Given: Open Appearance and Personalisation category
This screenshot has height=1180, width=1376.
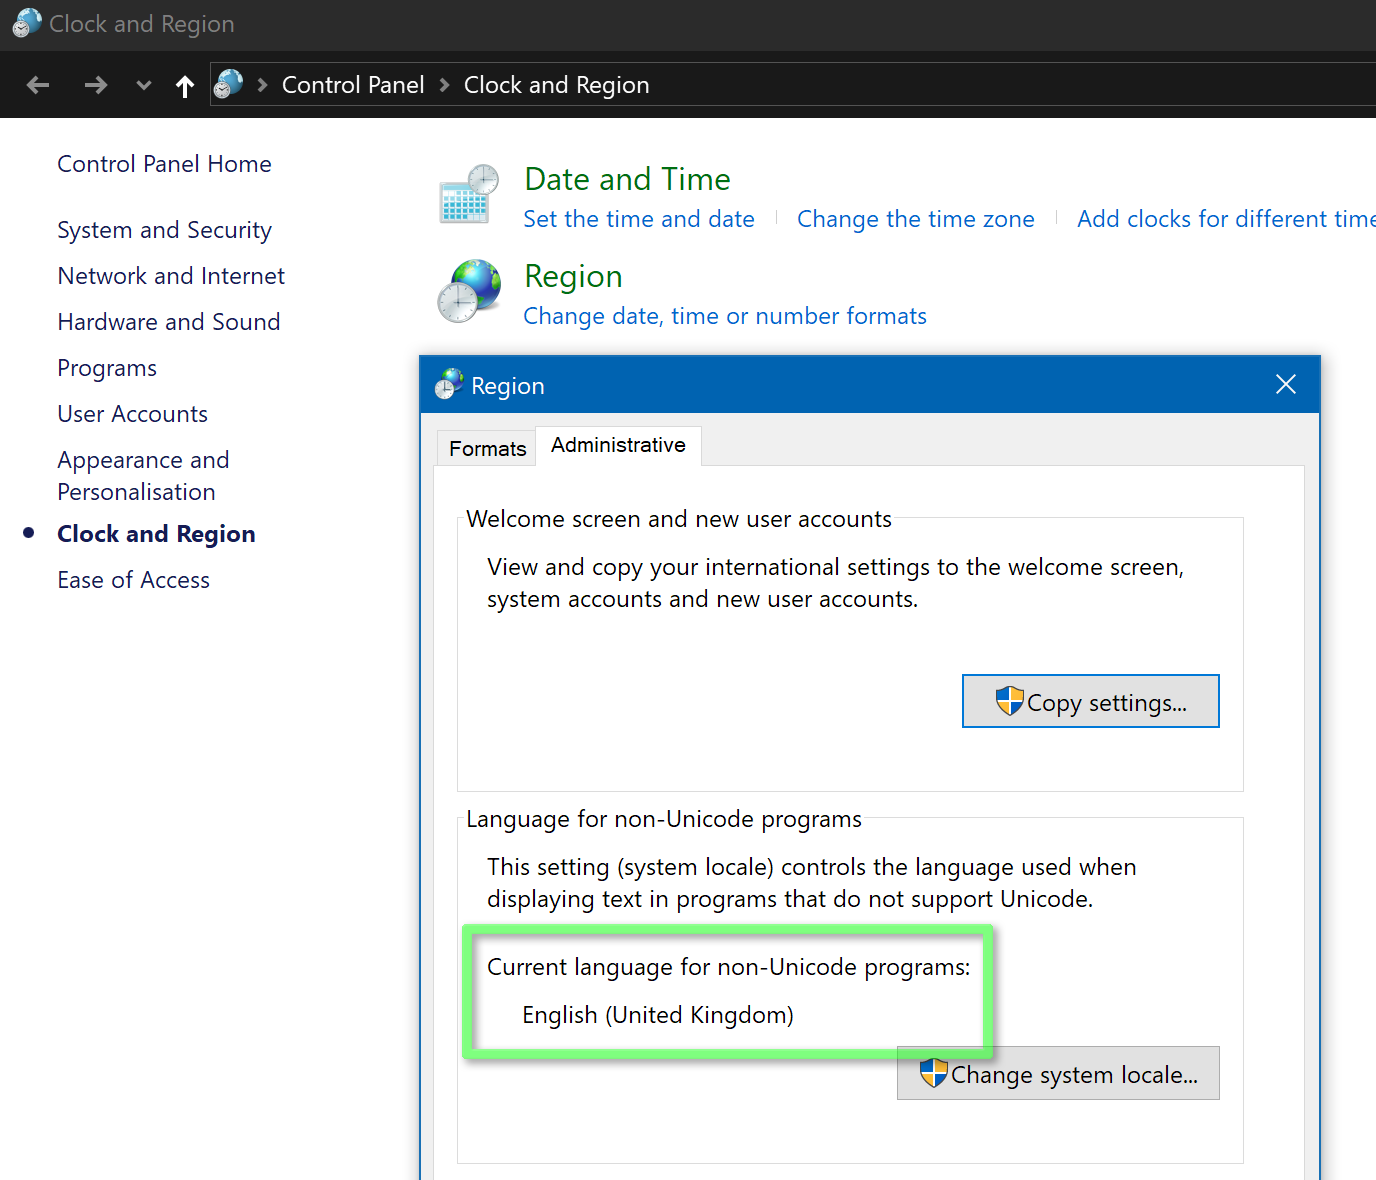Looking at the screenshot, I should tap(143, 476).
